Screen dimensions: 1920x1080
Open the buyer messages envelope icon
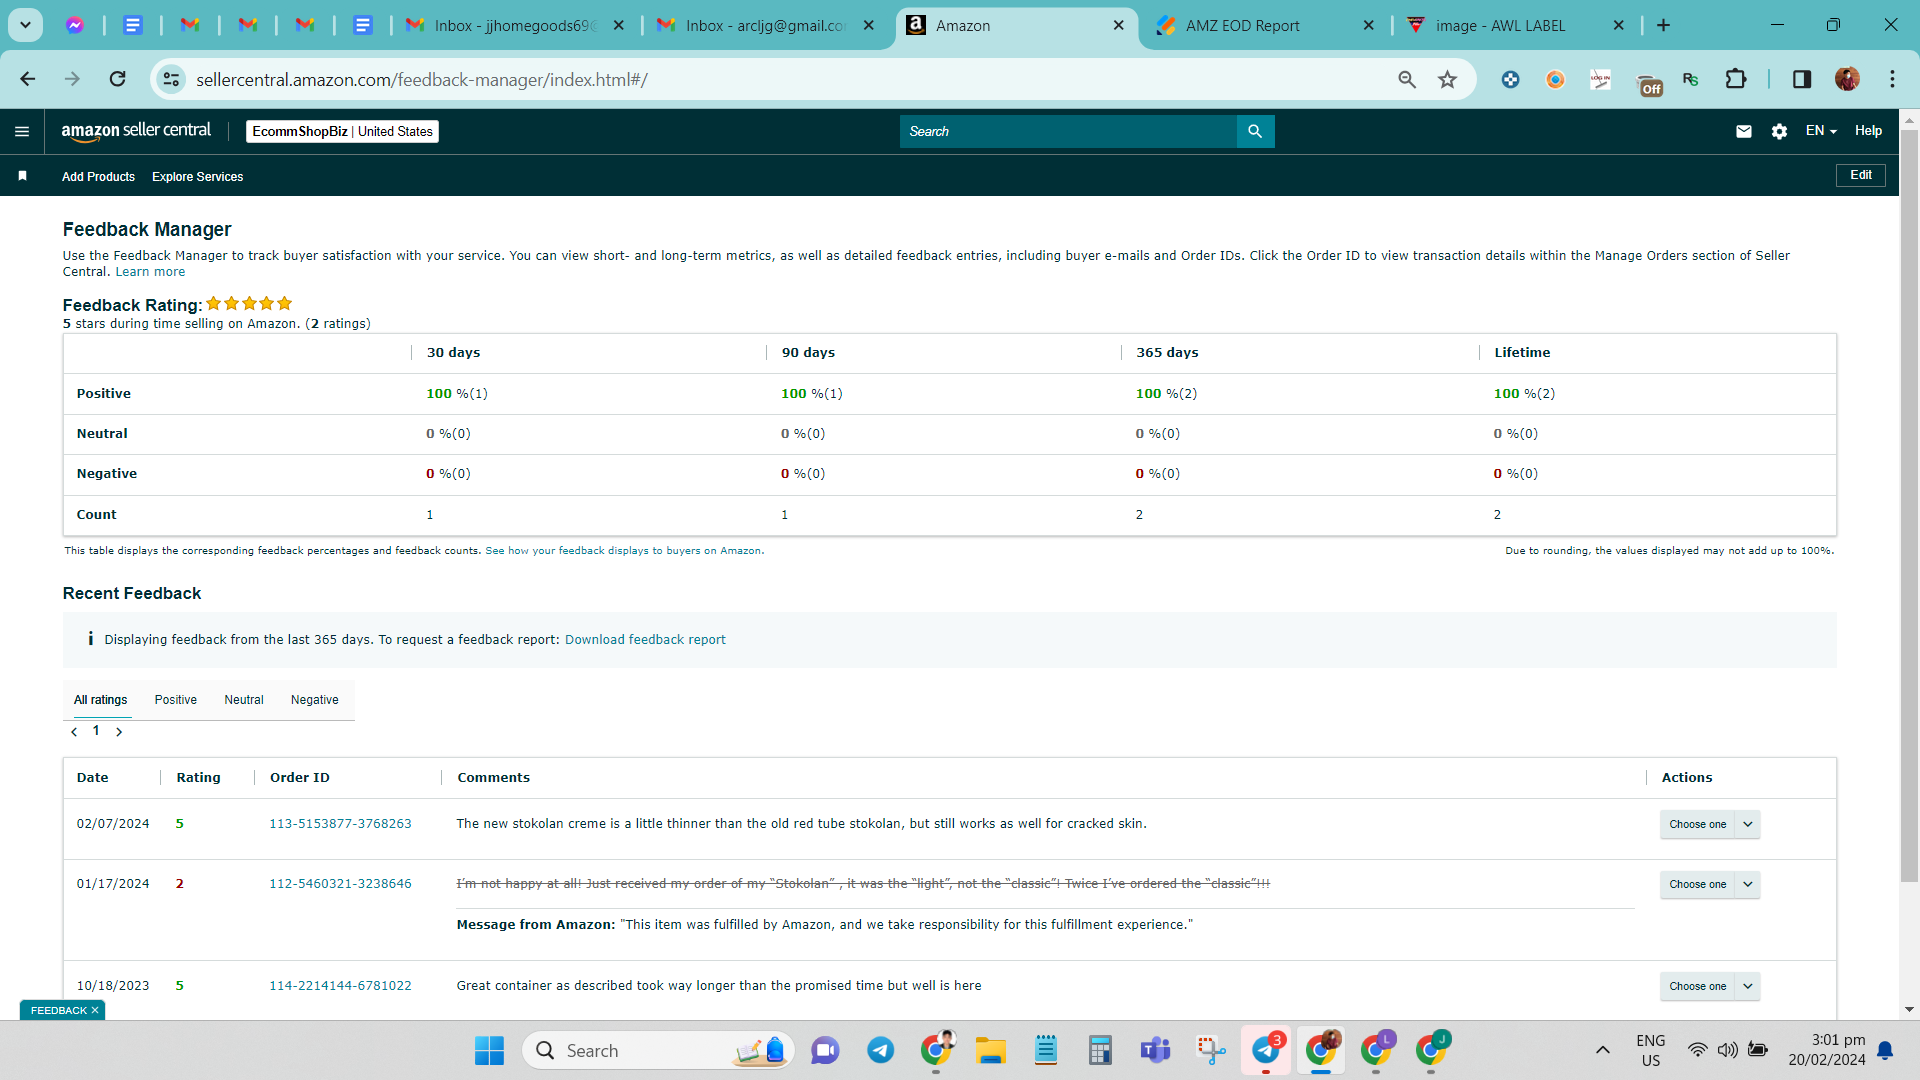coord(1744,131)
